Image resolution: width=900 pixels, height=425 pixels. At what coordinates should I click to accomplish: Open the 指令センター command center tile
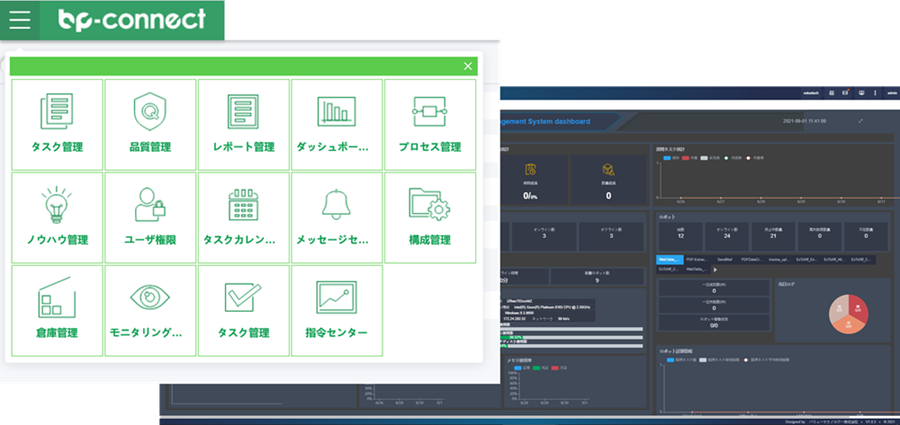click(336, 310)
